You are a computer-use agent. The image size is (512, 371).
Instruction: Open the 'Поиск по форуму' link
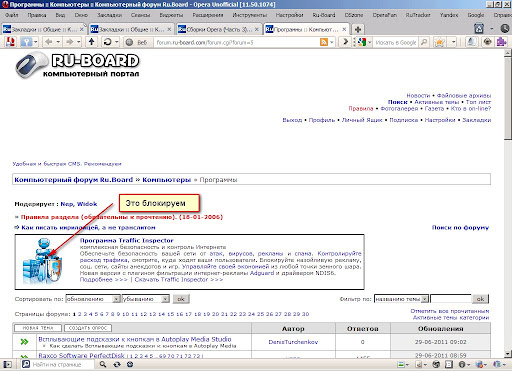[x=460, y=228]
